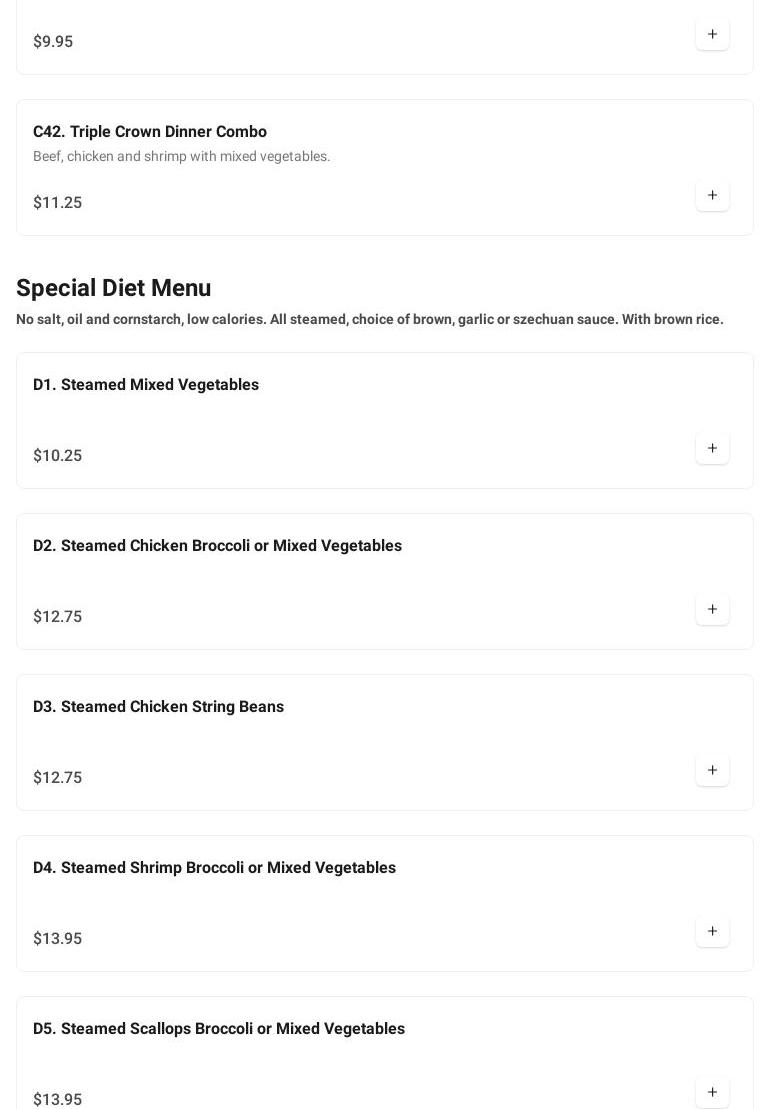Open C42. Triple Crown Dinner Combo title
The width and height of the screenshot is (770, 1109).
(150, 132)
